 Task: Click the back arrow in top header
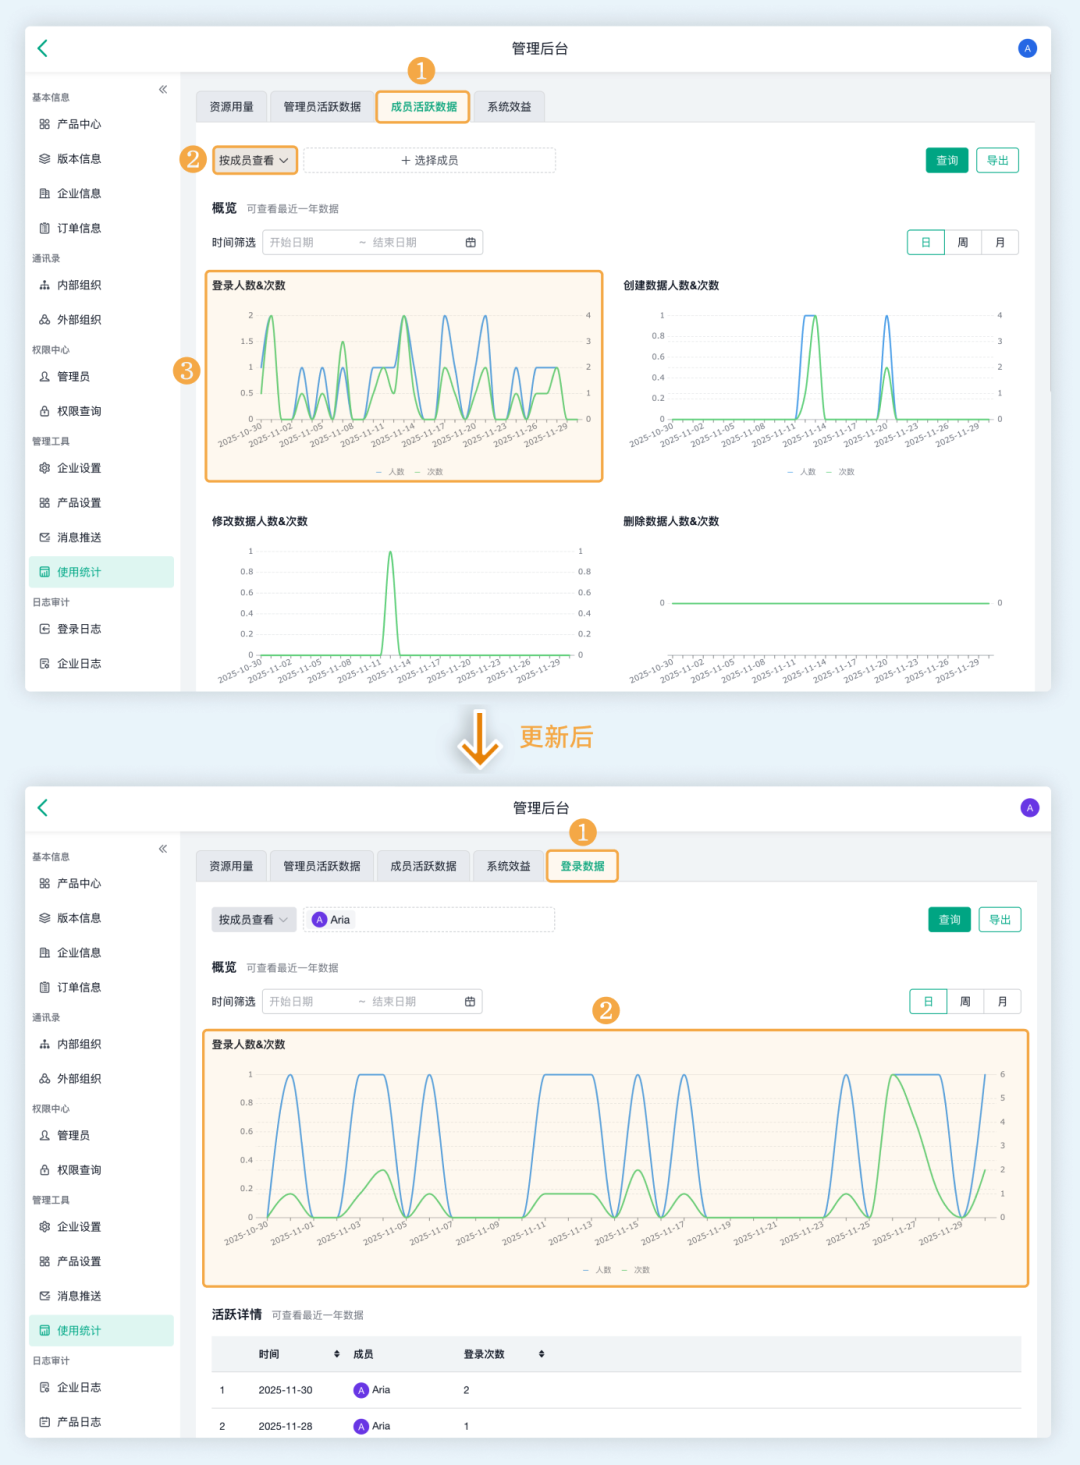42,48
